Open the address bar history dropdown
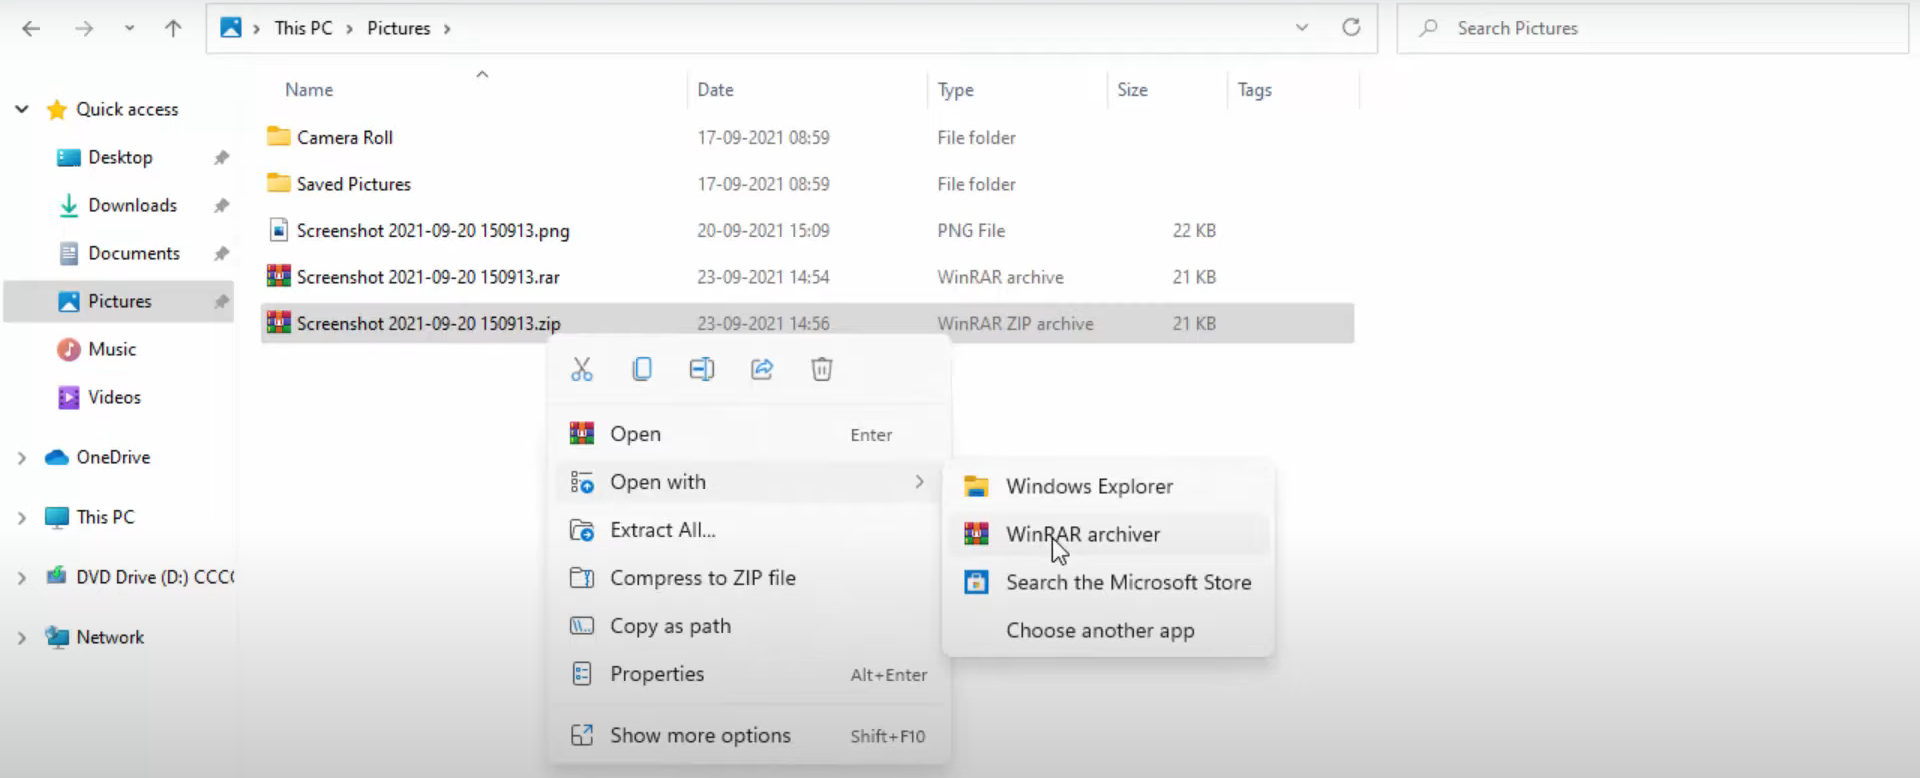The height and width of the screenshot is (778, 1920). click(x=1301, y=28)
